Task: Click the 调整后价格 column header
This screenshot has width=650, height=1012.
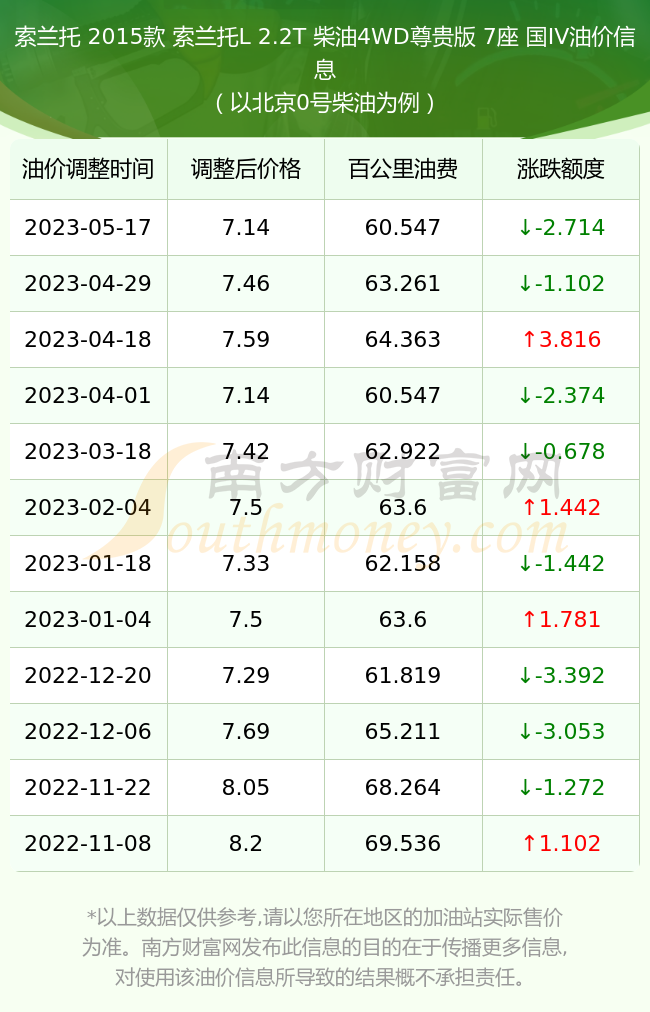Action: [246, 169]
